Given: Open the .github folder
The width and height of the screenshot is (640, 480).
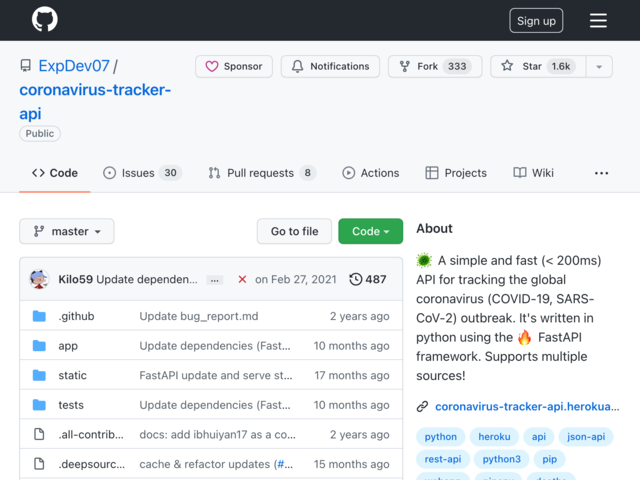Looking at the screenshot, I should pyautogui.click(x=76, y=316).
